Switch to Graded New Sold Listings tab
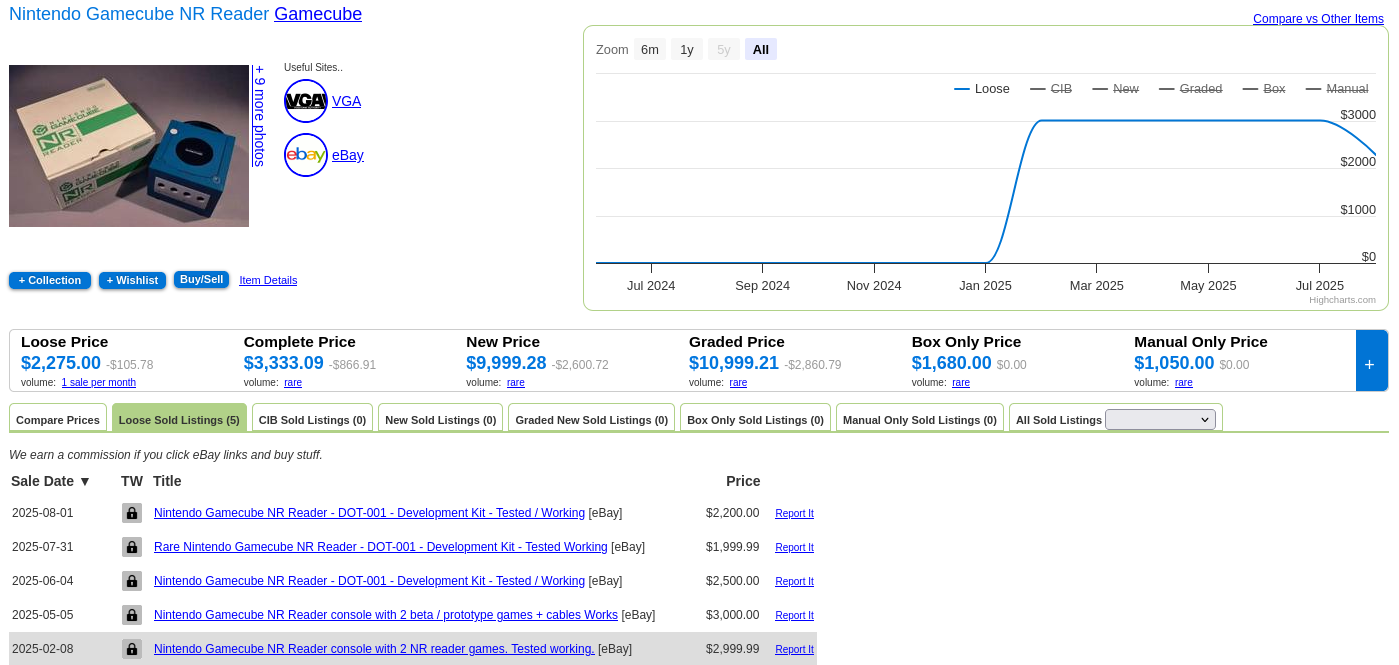The image size is (1399, 665). 591,419
